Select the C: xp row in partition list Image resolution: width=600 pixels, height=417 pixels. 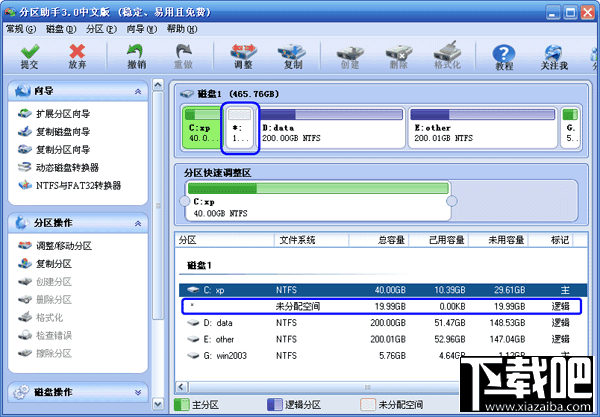coord(383,290)
